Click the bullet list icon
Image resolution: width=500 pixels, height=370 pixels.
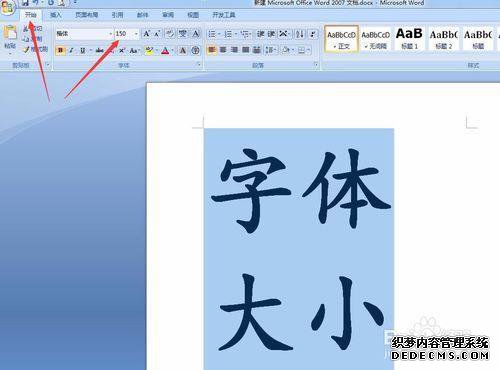(x=212, y=34)
